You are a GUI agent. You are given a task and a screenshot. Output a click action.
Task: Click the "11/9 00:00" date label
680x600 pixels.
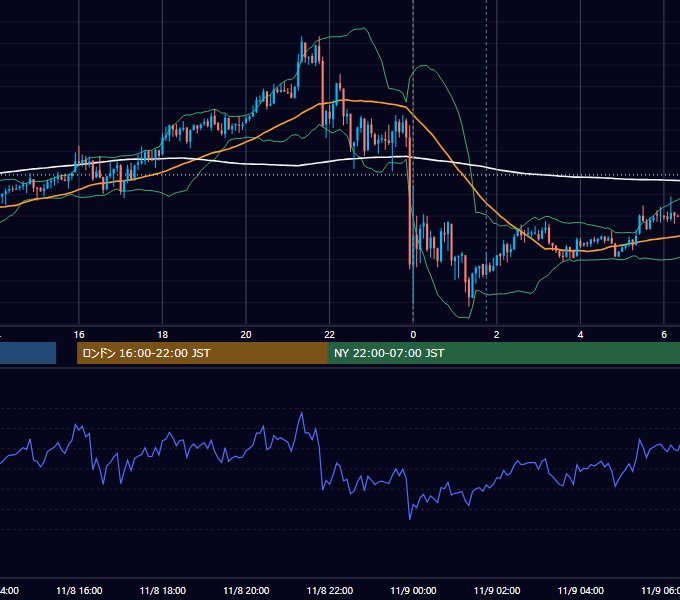click(413, 591)
